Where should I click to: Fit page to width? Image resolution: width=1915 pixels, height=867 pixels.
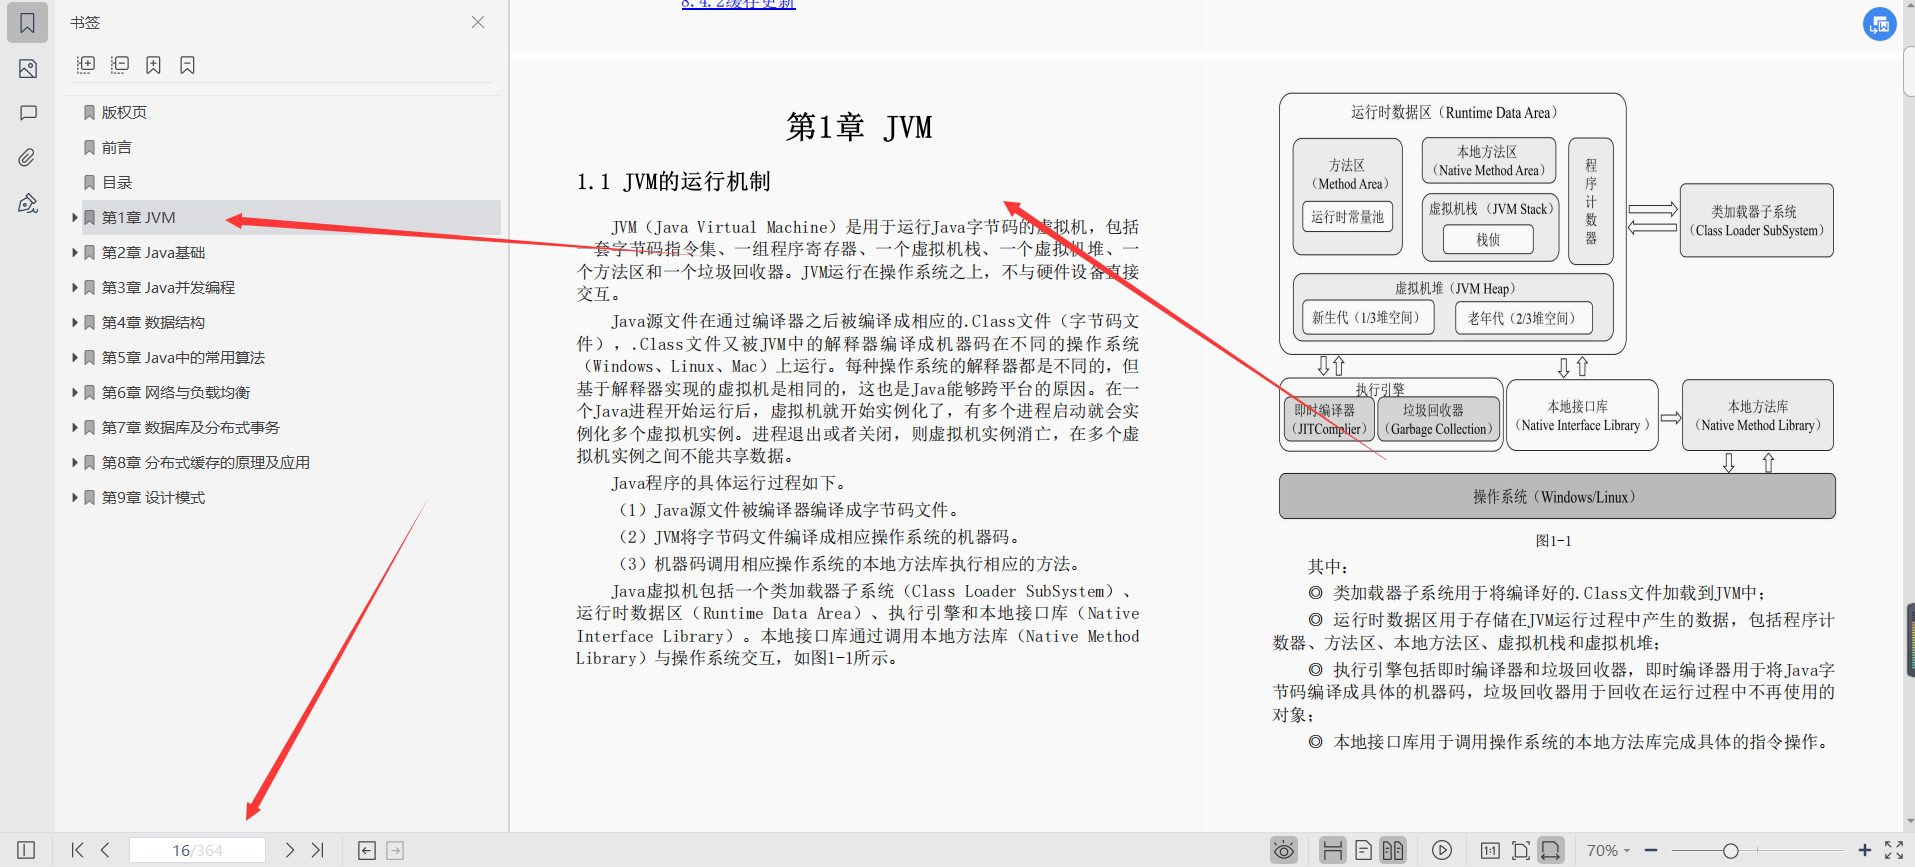tap(1551, 850)
